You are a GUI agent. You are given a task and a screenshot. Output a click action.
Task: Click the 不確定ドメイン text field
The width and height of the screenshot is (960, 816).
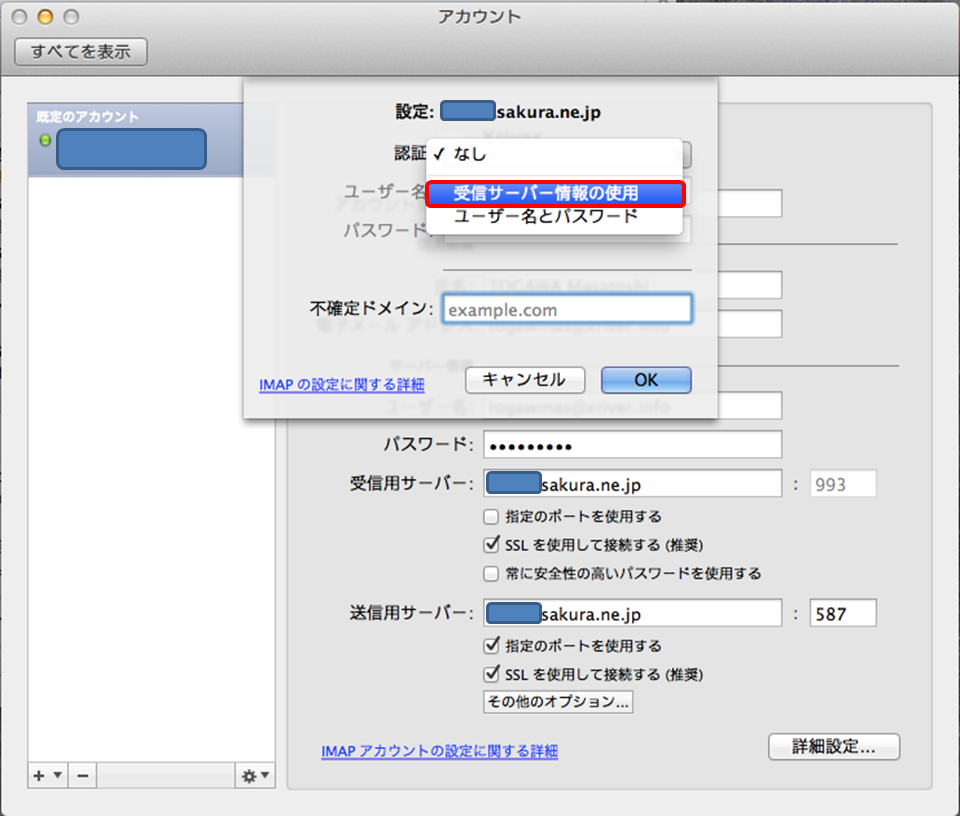pyautogui.click(x=567, y=310)
